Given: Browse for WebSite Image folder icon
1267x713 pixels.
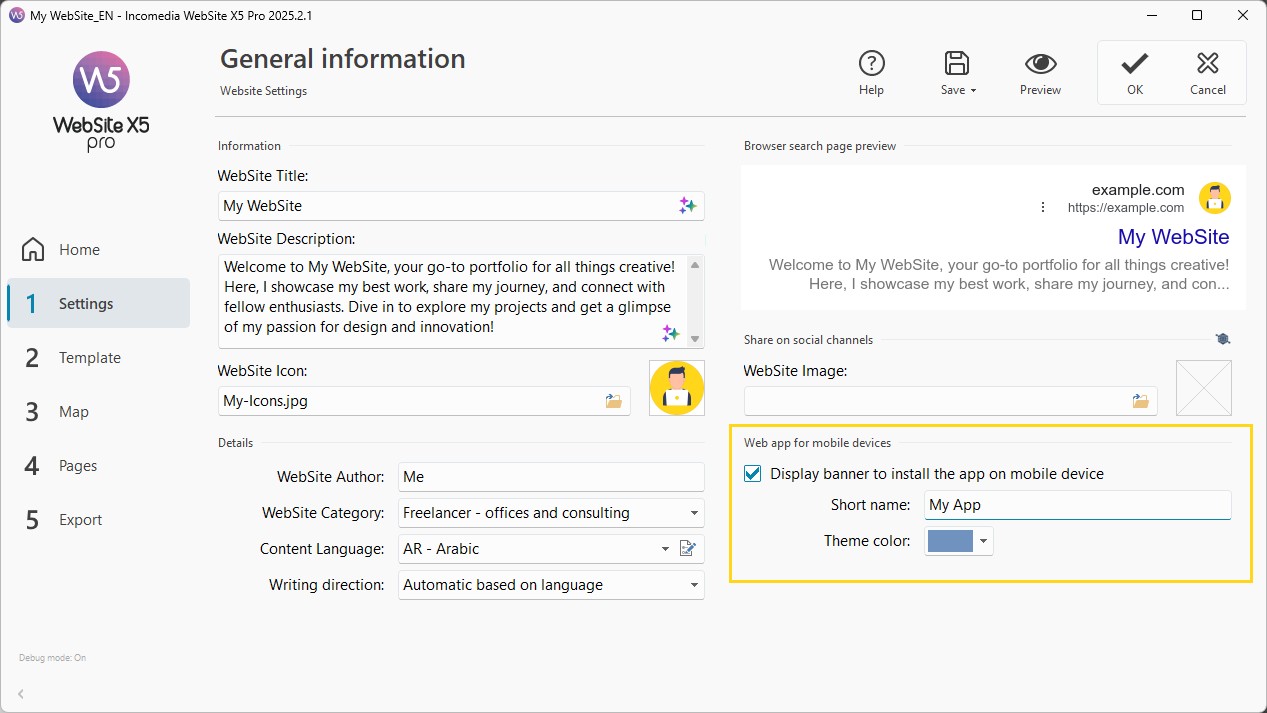Looking at the screenshot, I should tap(1140, 401).
